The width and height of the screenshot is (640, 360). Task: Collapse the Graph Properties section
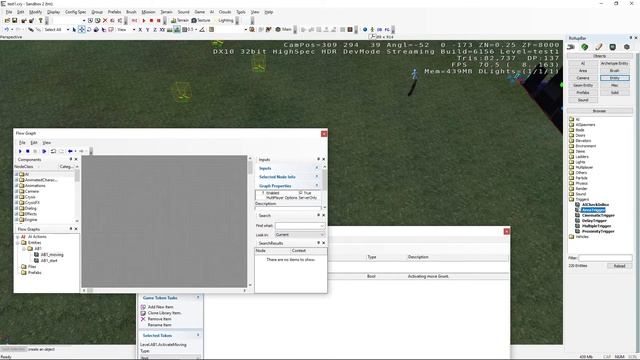[317, 186]
